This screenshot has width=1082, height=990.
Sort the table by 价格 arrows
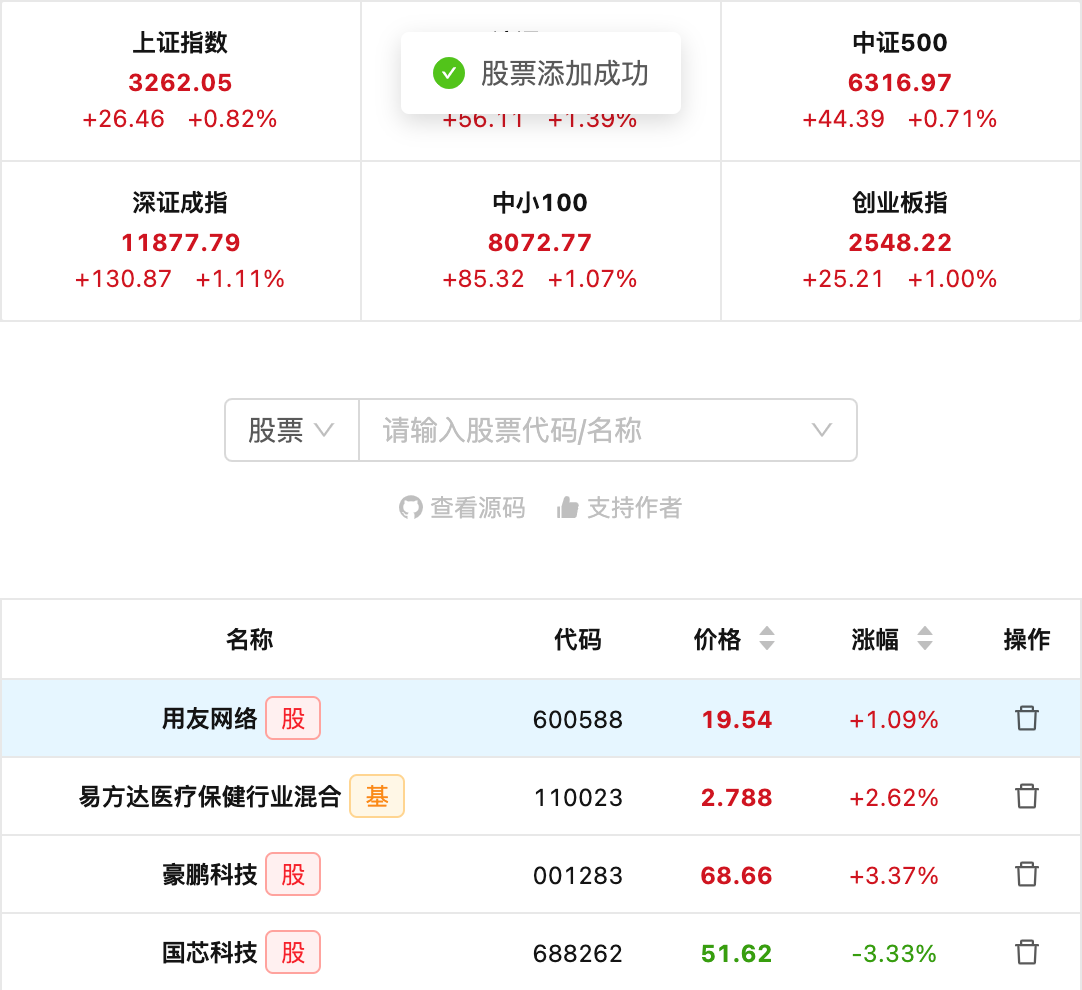coord(767,638)
